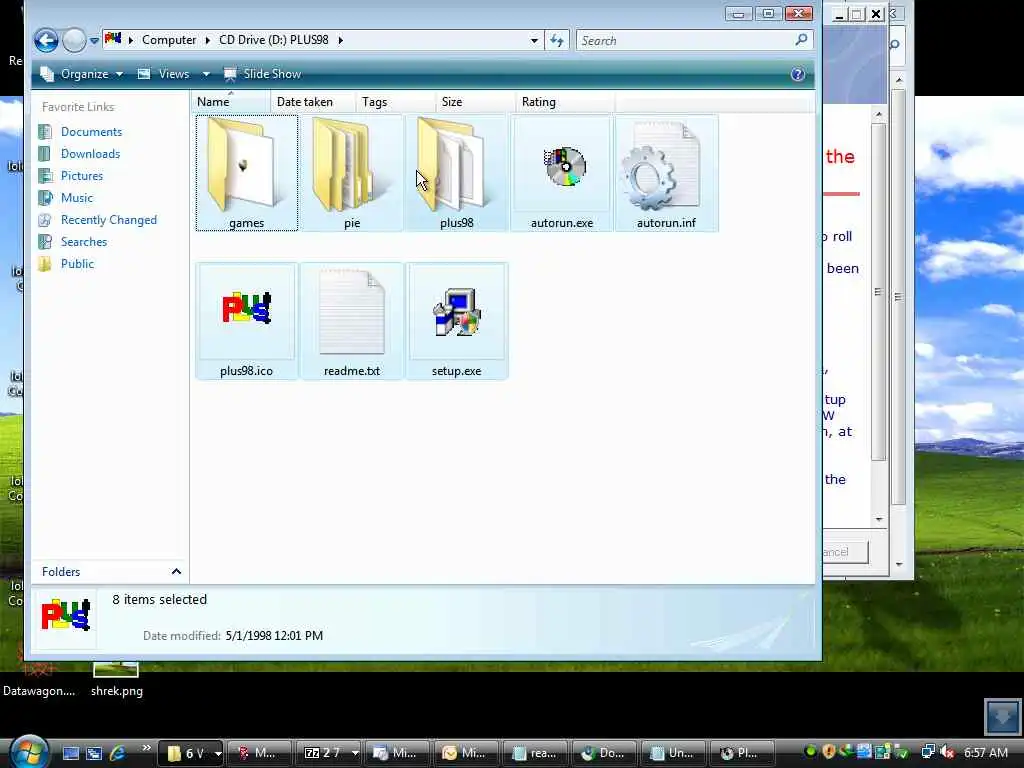Switch to the Un... taskbar window
This screenshot has width=1024, height=768.
click(673, 753)
